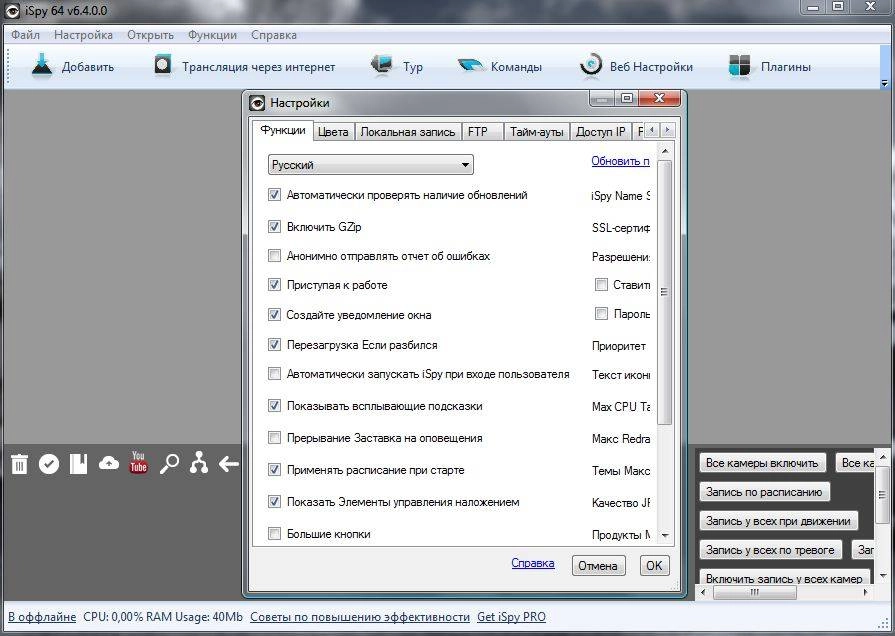Open Советы по повышению эффективности link
Image resolution: width=895 pixels, height=636 pixels.
pyautogui.click(x=360, y=617)
